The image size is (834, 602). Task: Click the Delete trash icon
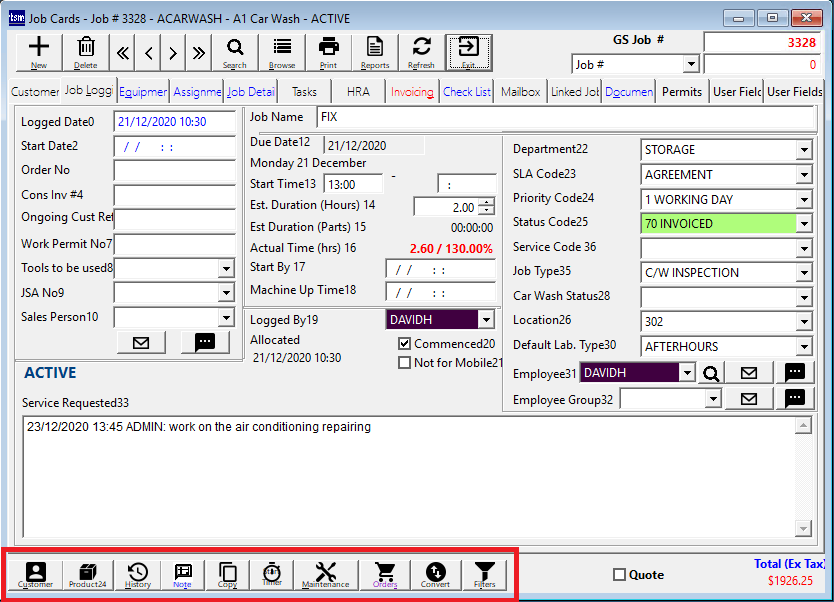point(86,51)
